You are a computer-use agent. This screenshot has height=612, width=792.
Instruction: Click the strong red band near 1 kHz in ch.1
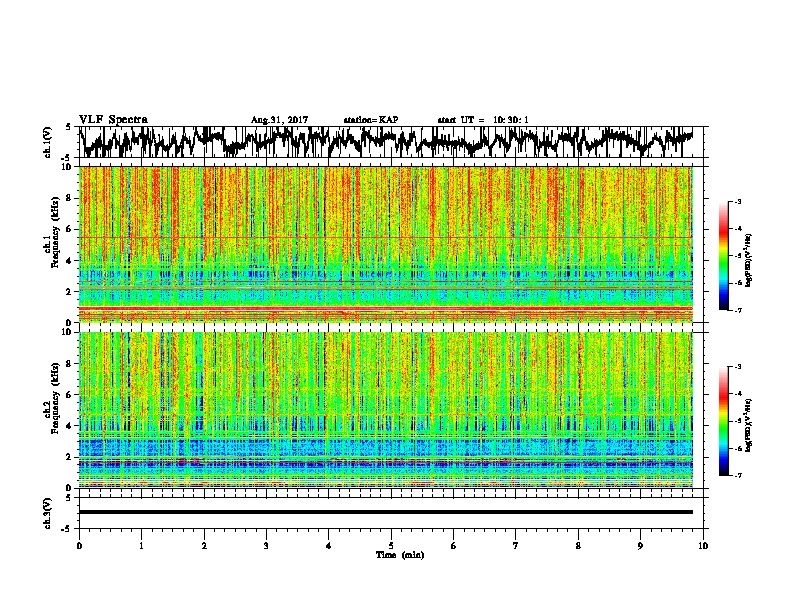pyautogui.click(x=385, y=308)
